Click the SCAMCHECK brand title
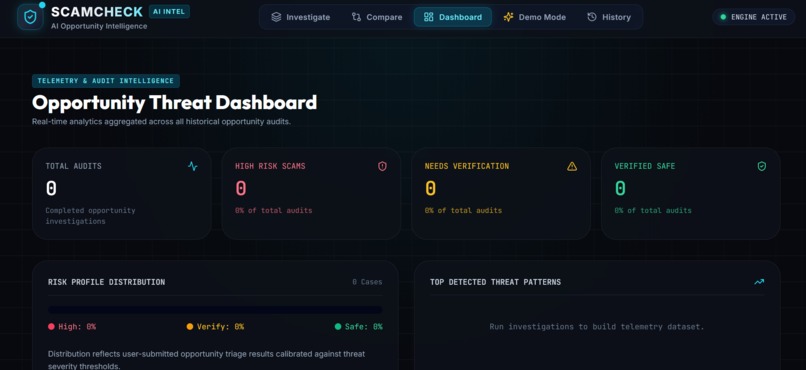 click(97, 12)
